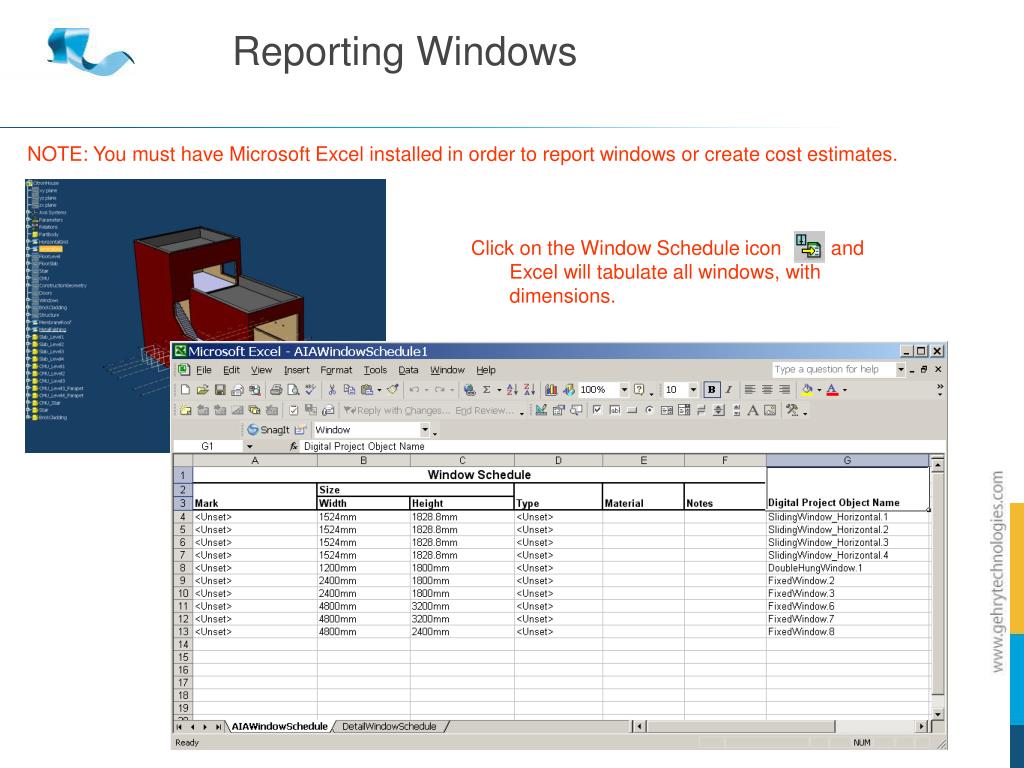This screenshot has width=1024, height=768.
Task: Switch to the DetailWindowSchedule sheet tab
Action: tap(389, 726)
